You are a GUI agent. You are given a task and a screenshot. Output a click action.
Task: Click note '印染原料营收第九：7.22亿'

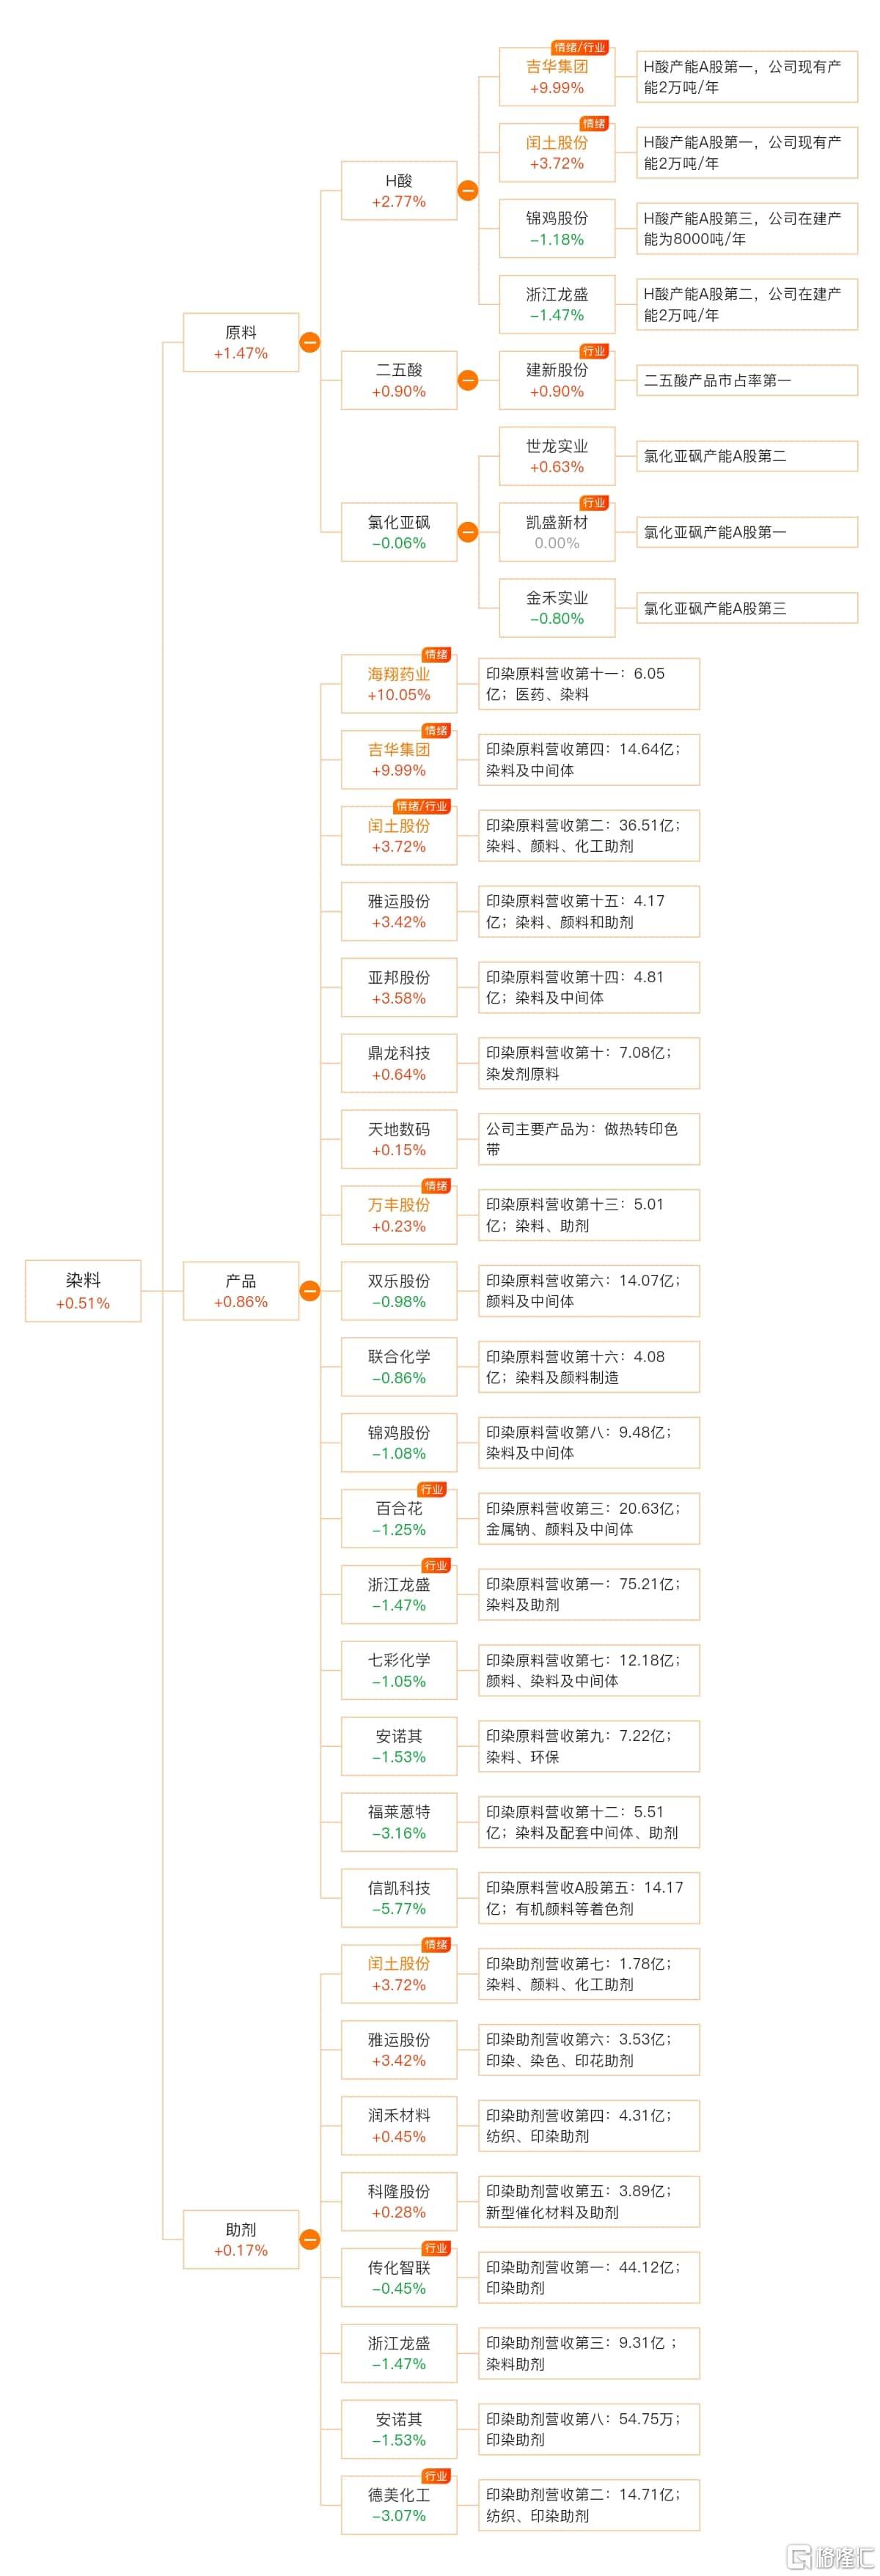point(589,1746)
